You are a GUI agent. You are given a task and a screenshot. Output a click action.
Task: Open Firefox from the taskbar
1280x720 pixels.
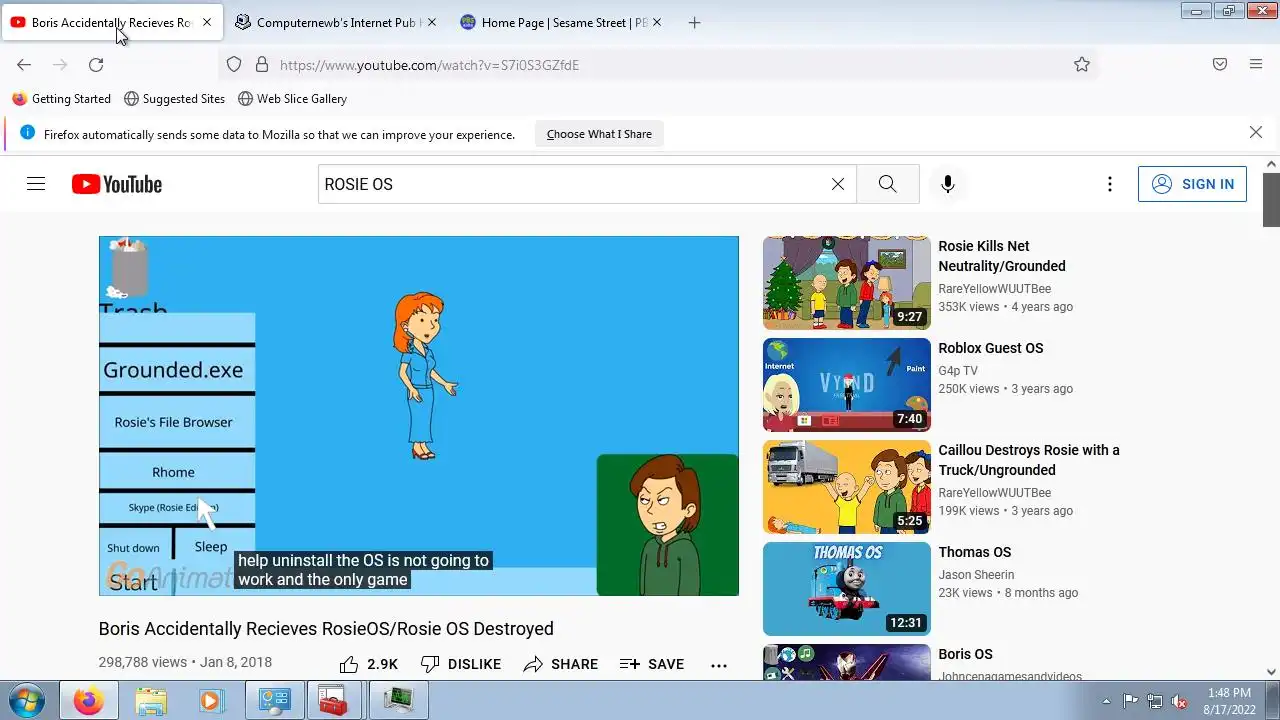(88, 700)
